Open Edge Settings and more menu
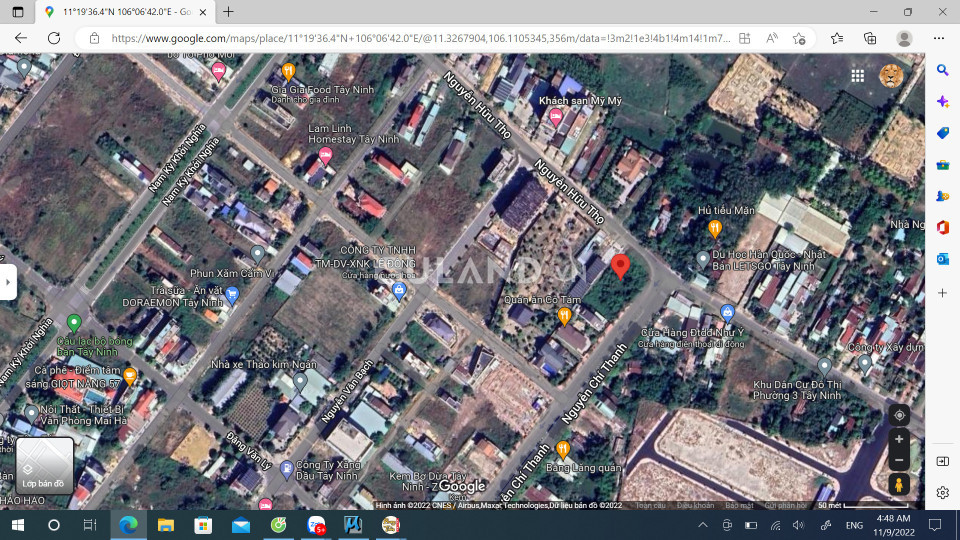Viewport: 960px width, 540px height. (939, 38)
